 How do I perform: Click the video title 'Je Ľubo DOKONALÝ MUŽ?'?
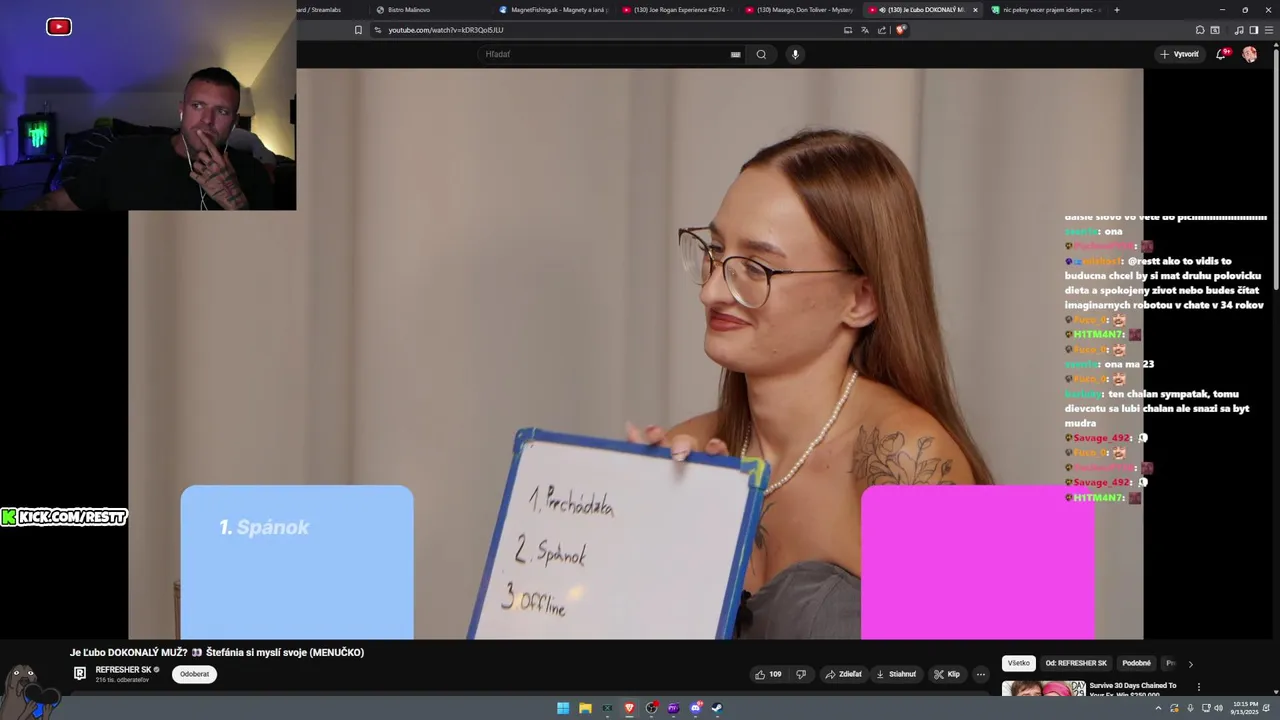pos(217,652)
